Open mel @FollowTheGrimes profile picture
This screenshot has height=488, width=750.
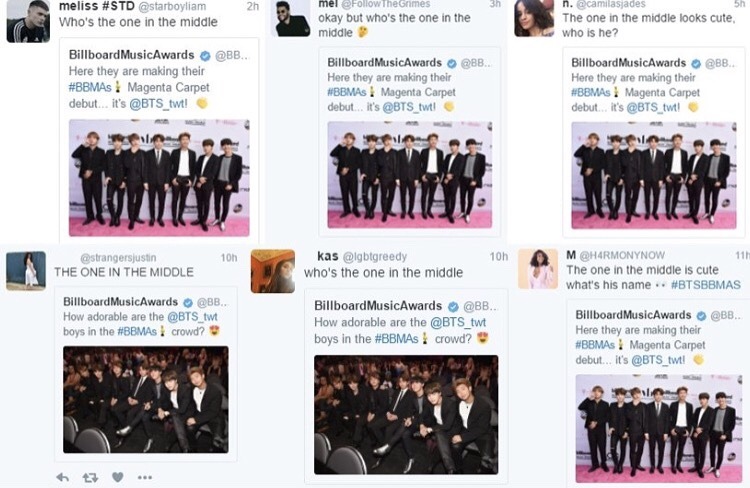pyautogui.click(x=293, y=18)
